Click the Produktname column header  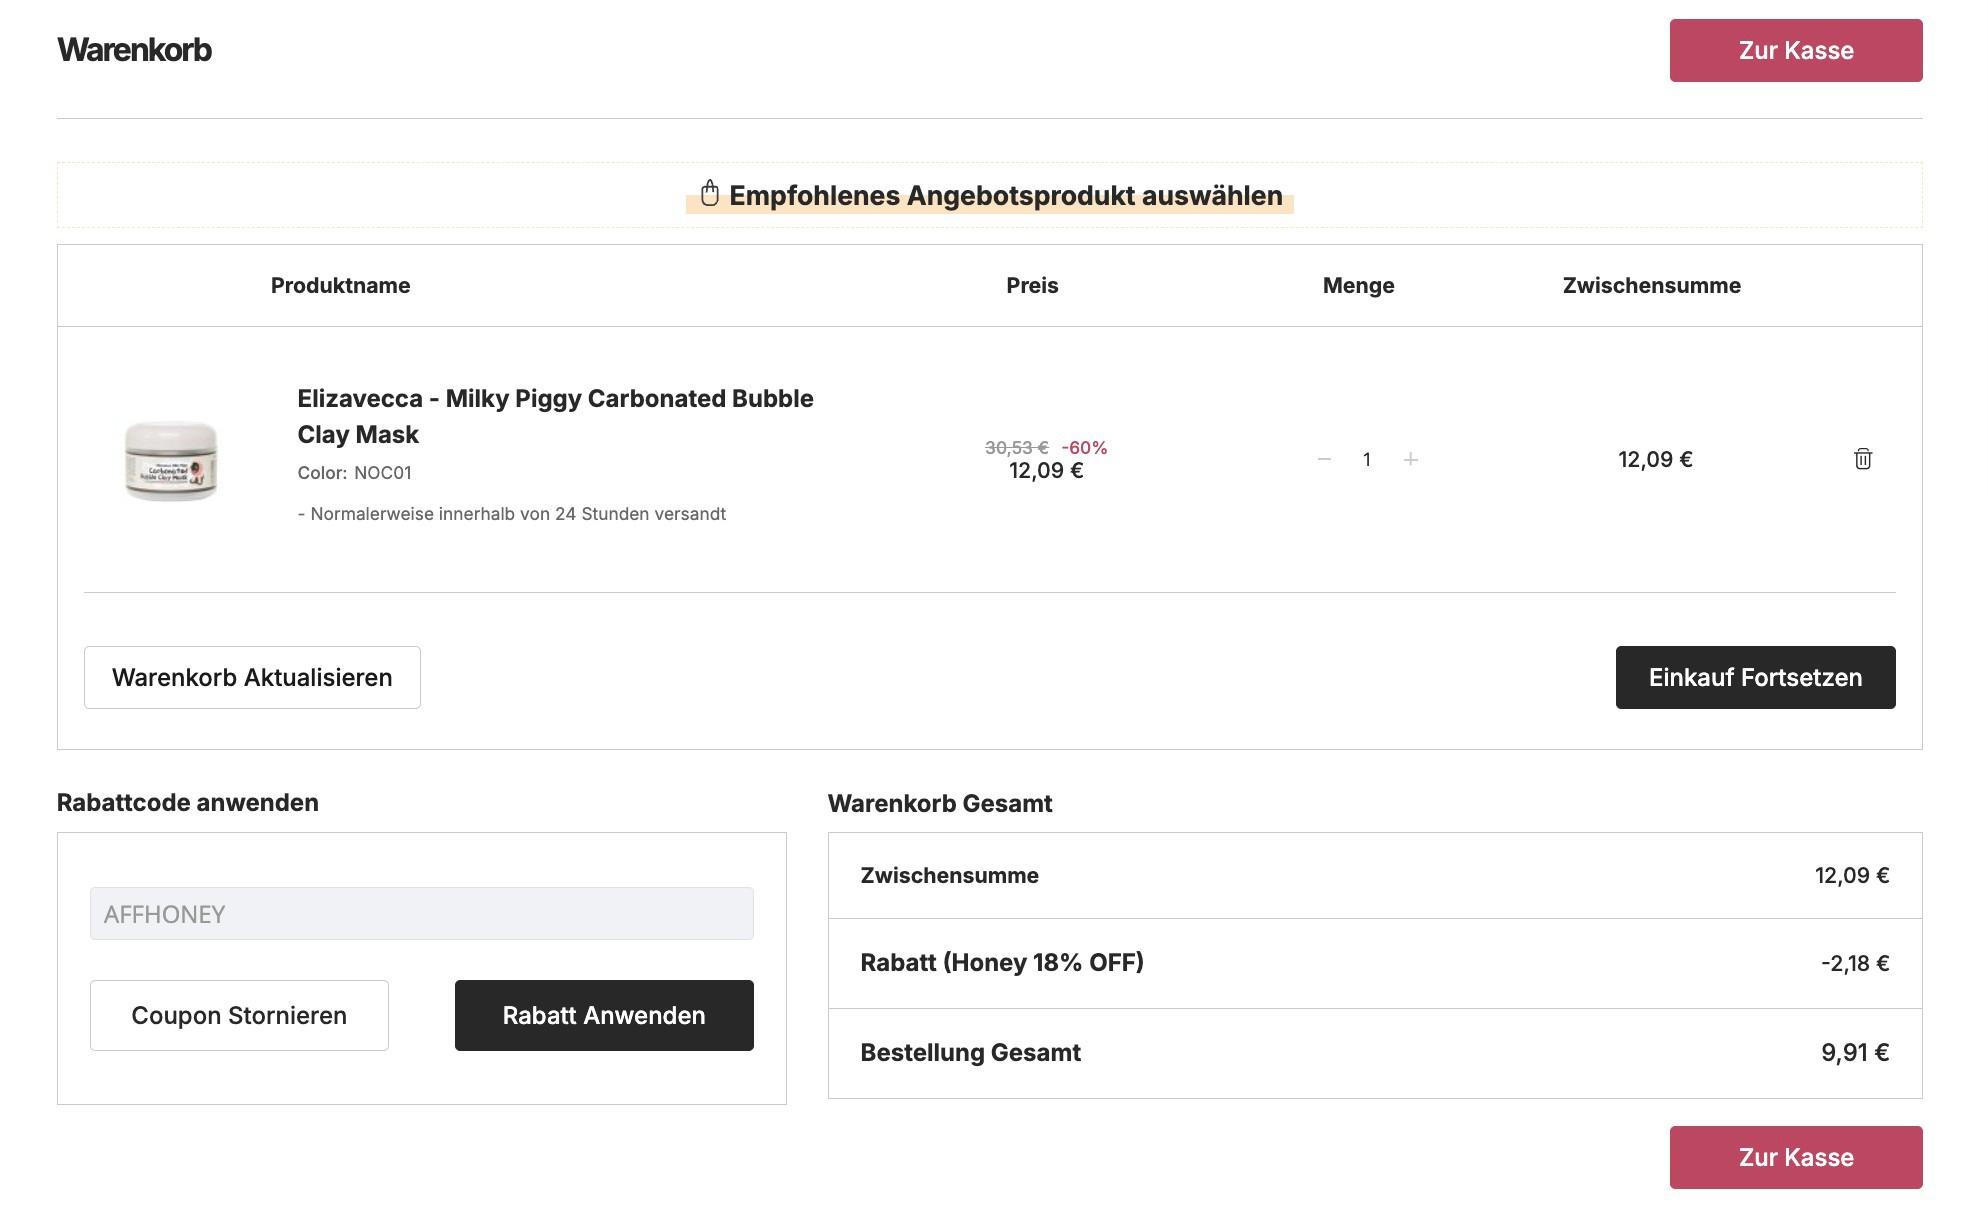(x=340, y=285)
